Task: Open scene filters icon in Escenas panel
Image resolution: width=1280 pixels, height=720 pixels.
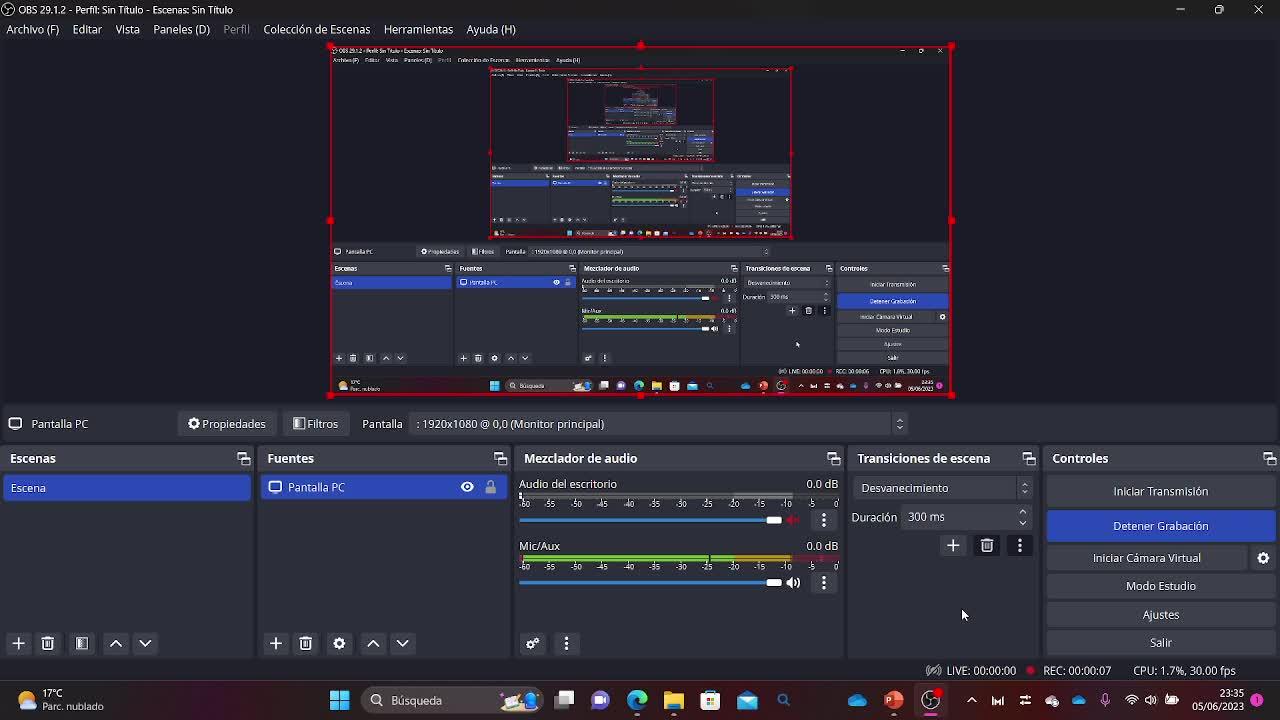Action: pos(82,644)
